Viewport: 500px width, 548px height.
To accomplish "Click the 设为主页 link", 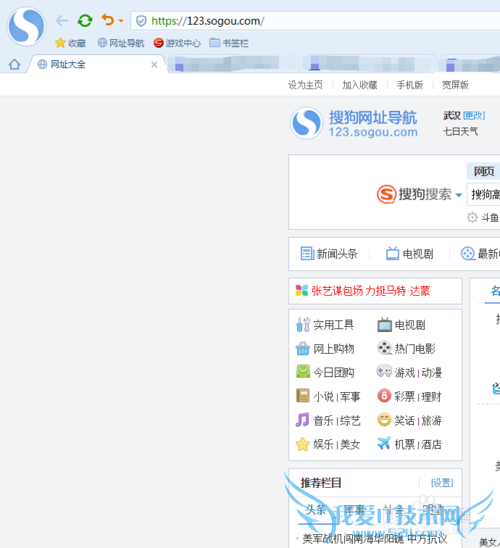I will [x=305, y=85].
